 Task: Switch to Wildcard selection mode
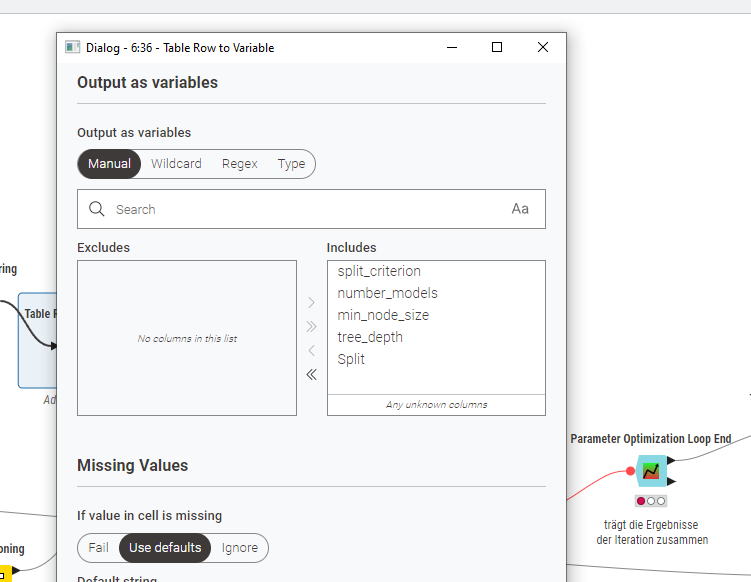pos(176,164)
